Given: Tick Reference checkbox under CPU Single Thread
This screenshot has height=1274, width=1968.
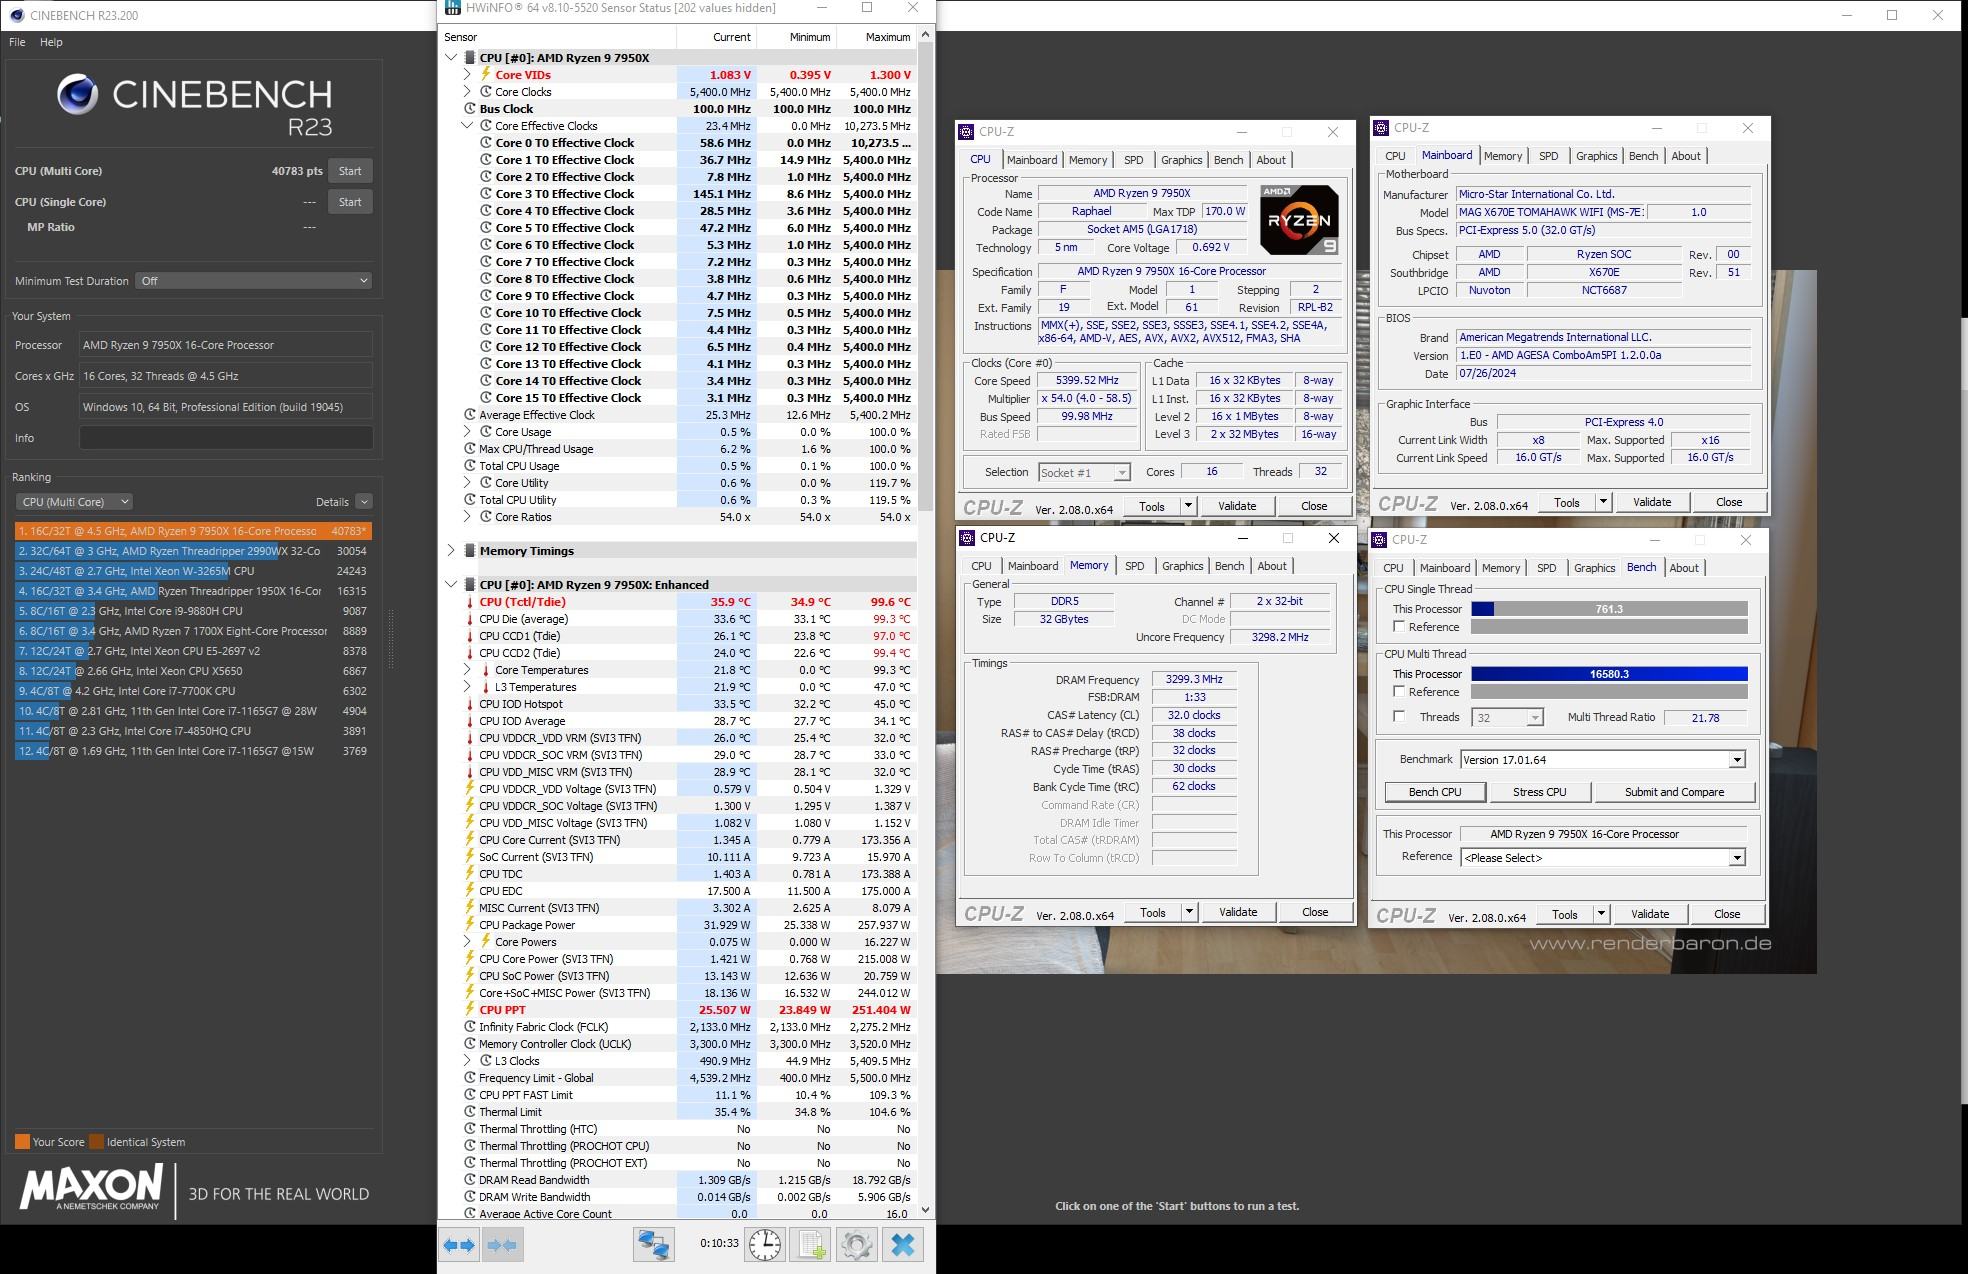Looking at the screenshot, I should 1399,627.
